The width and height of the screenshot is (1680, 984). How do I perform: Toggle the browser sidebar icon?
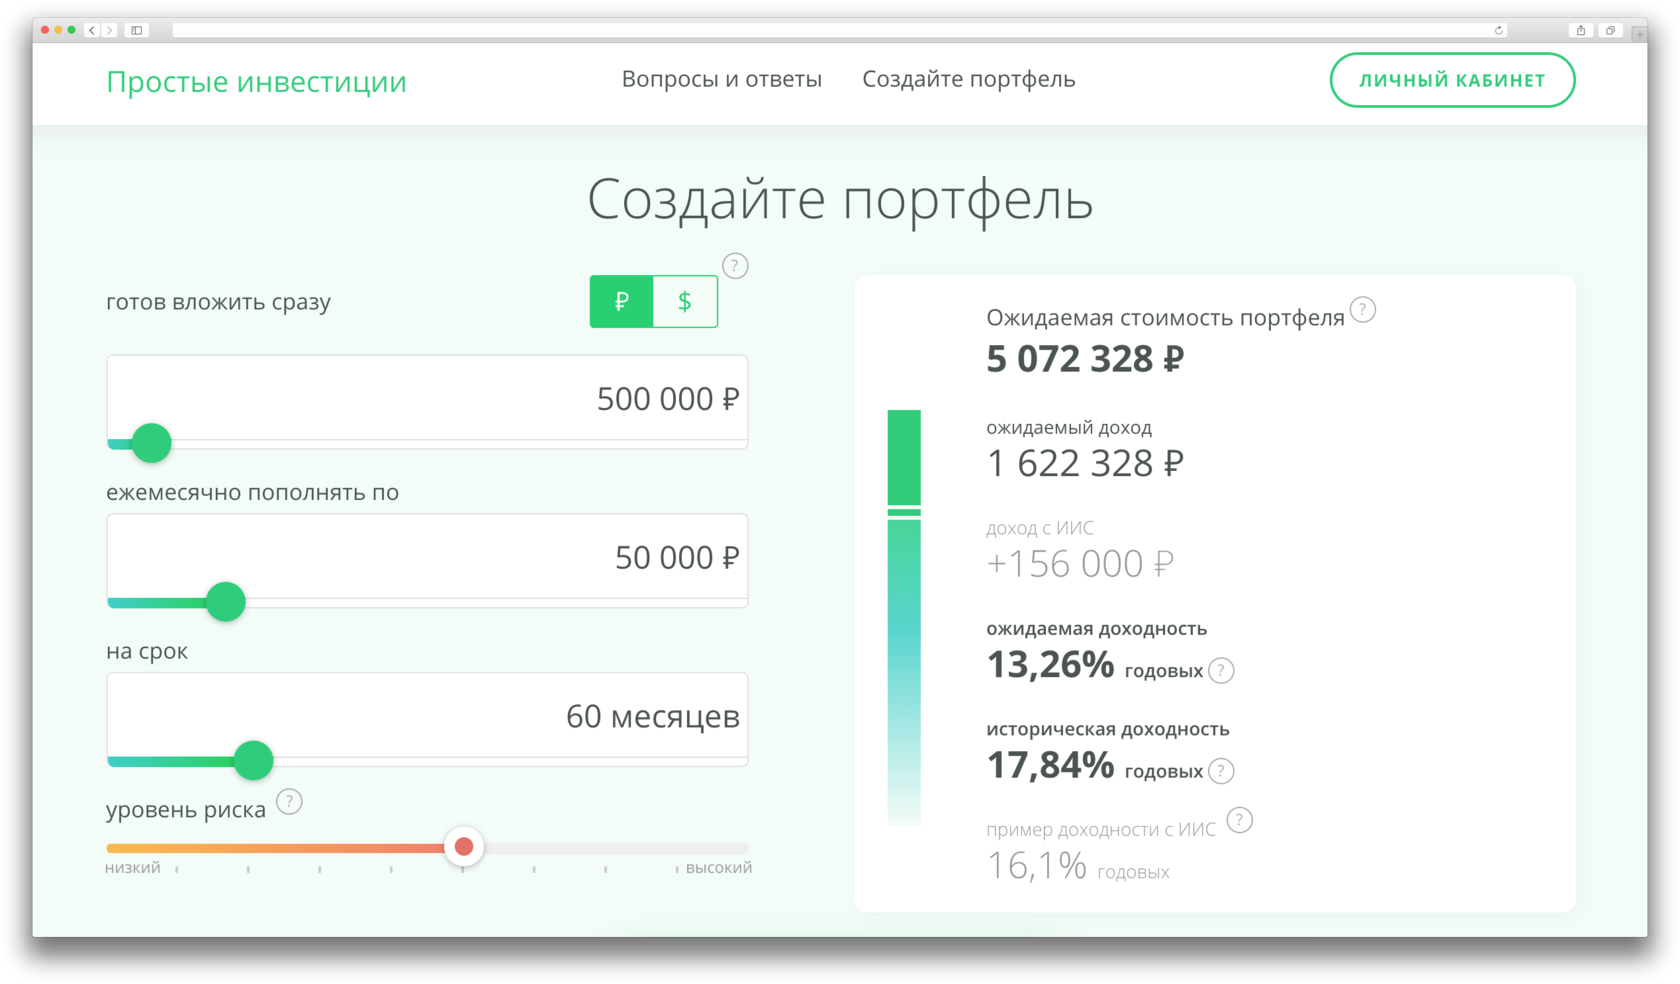(137, 30)
